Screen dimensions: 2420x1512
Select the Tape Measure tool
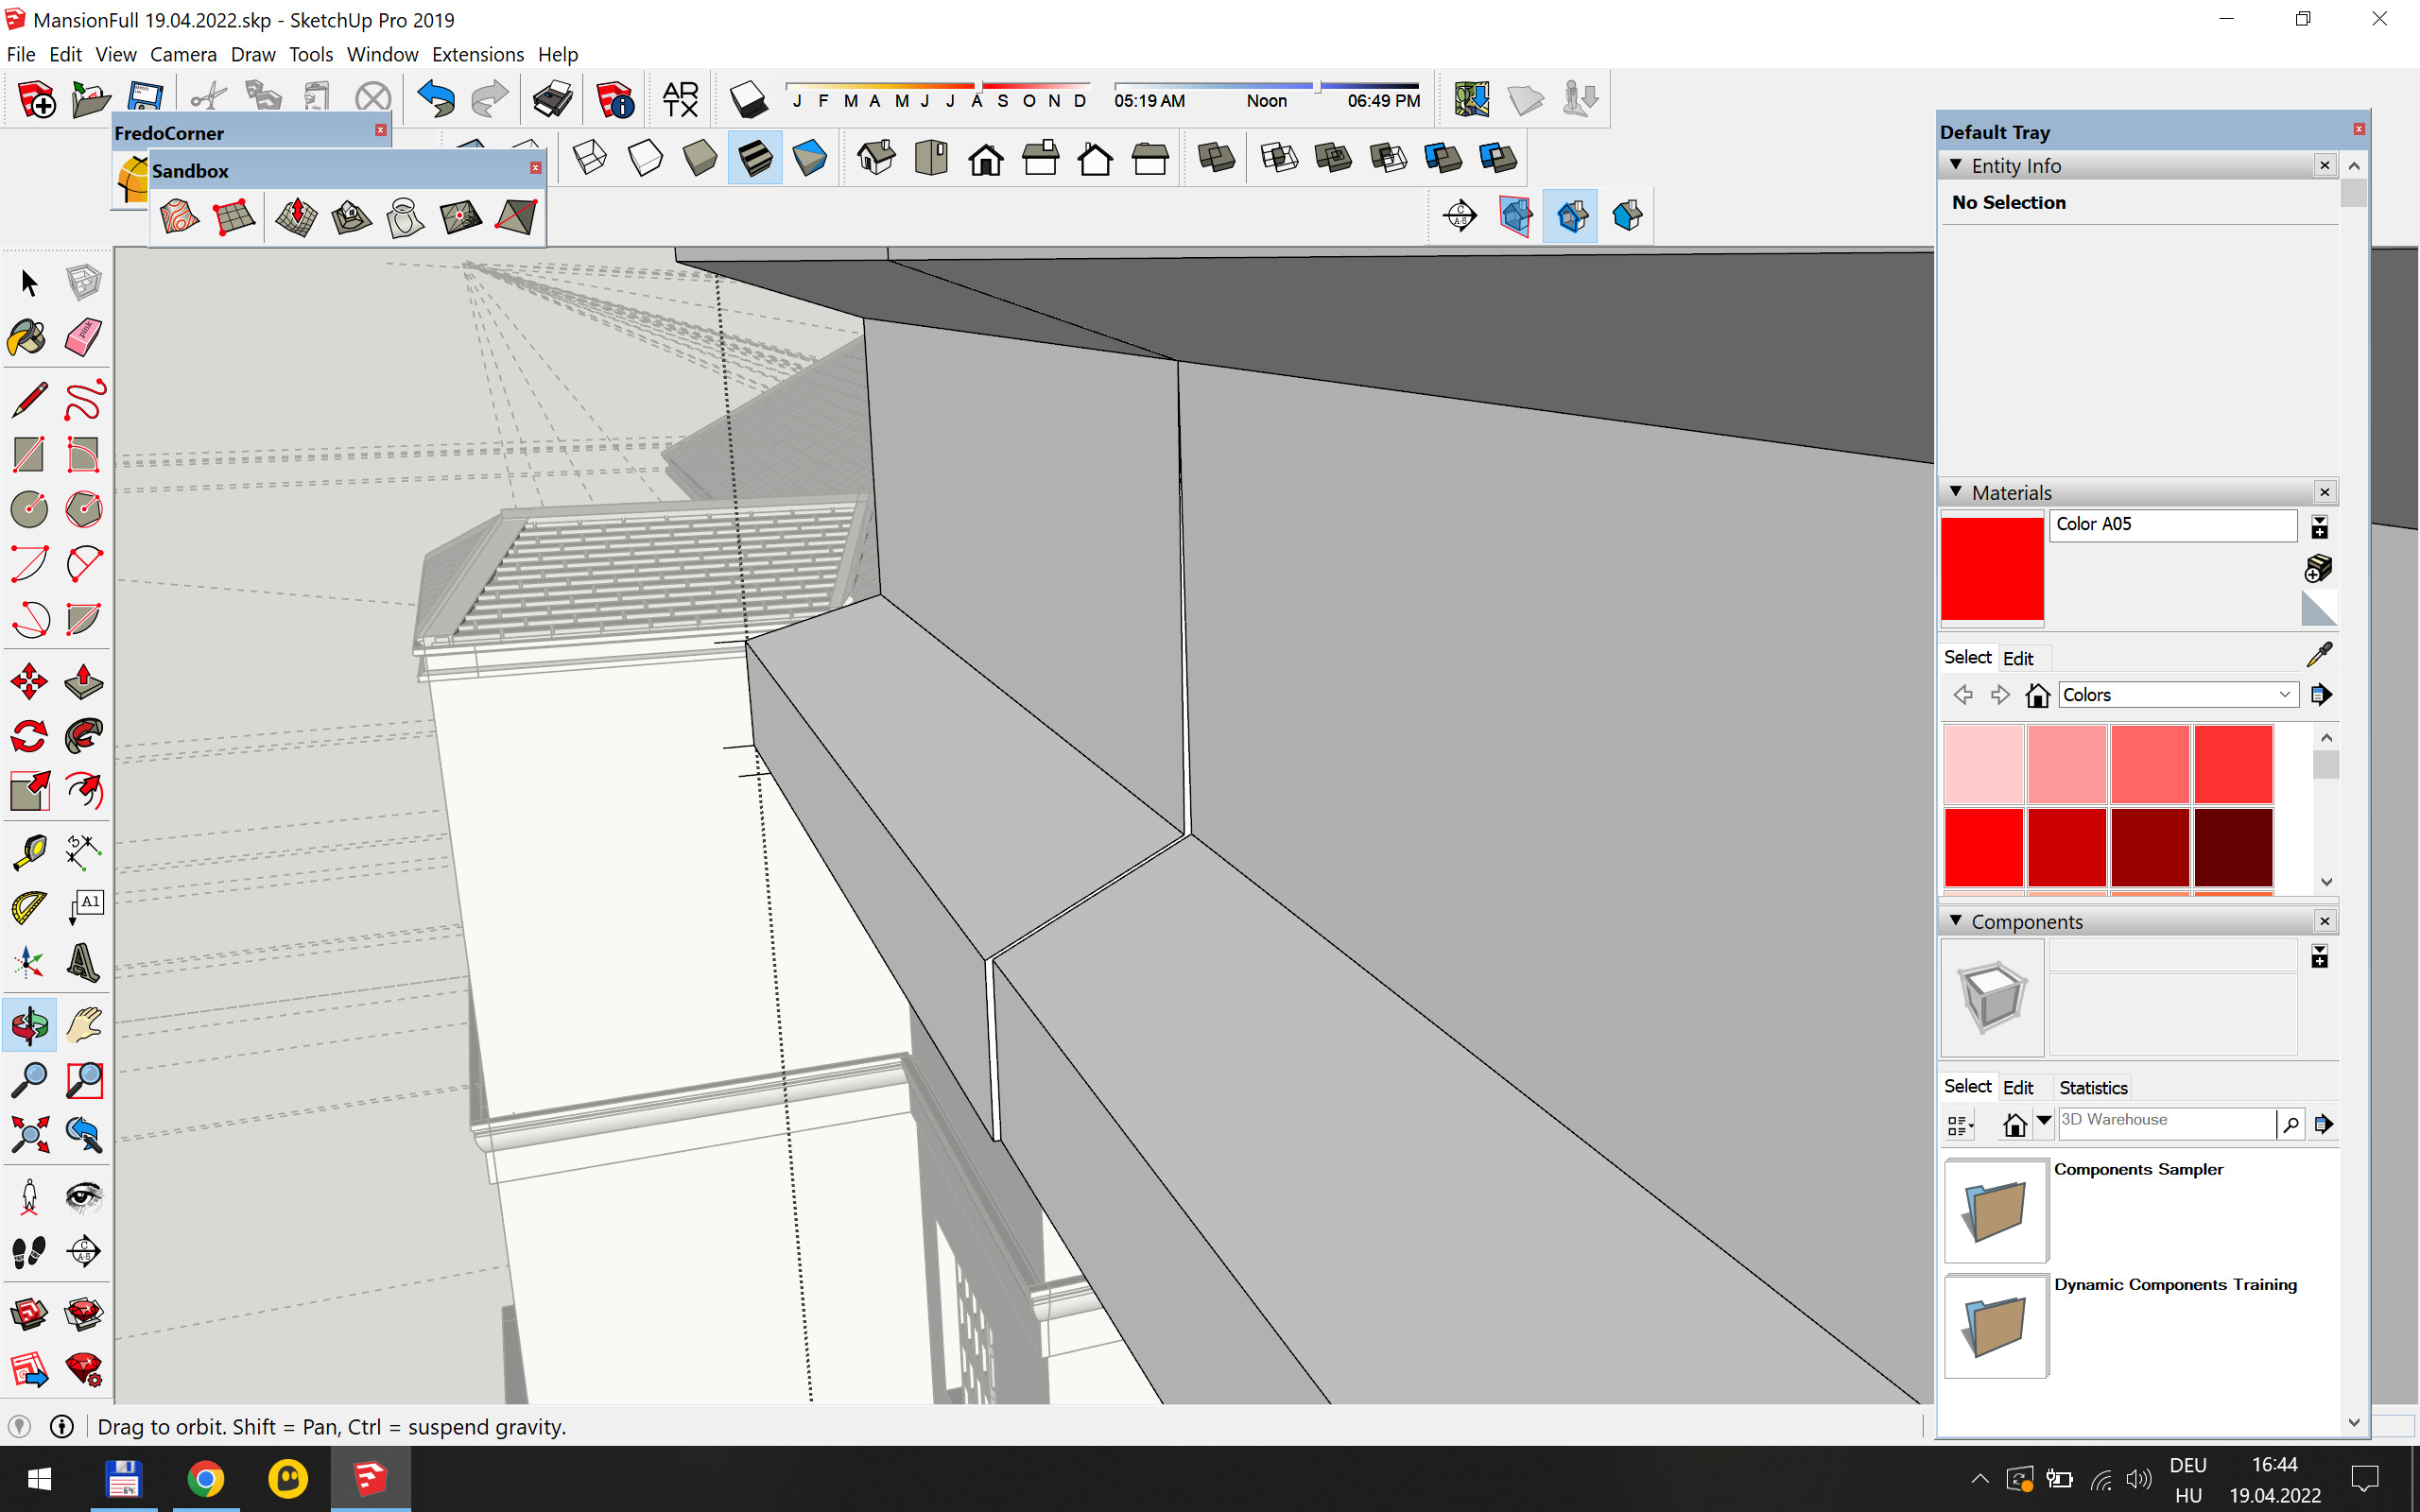pyautogui.click(x=28, y=851)
